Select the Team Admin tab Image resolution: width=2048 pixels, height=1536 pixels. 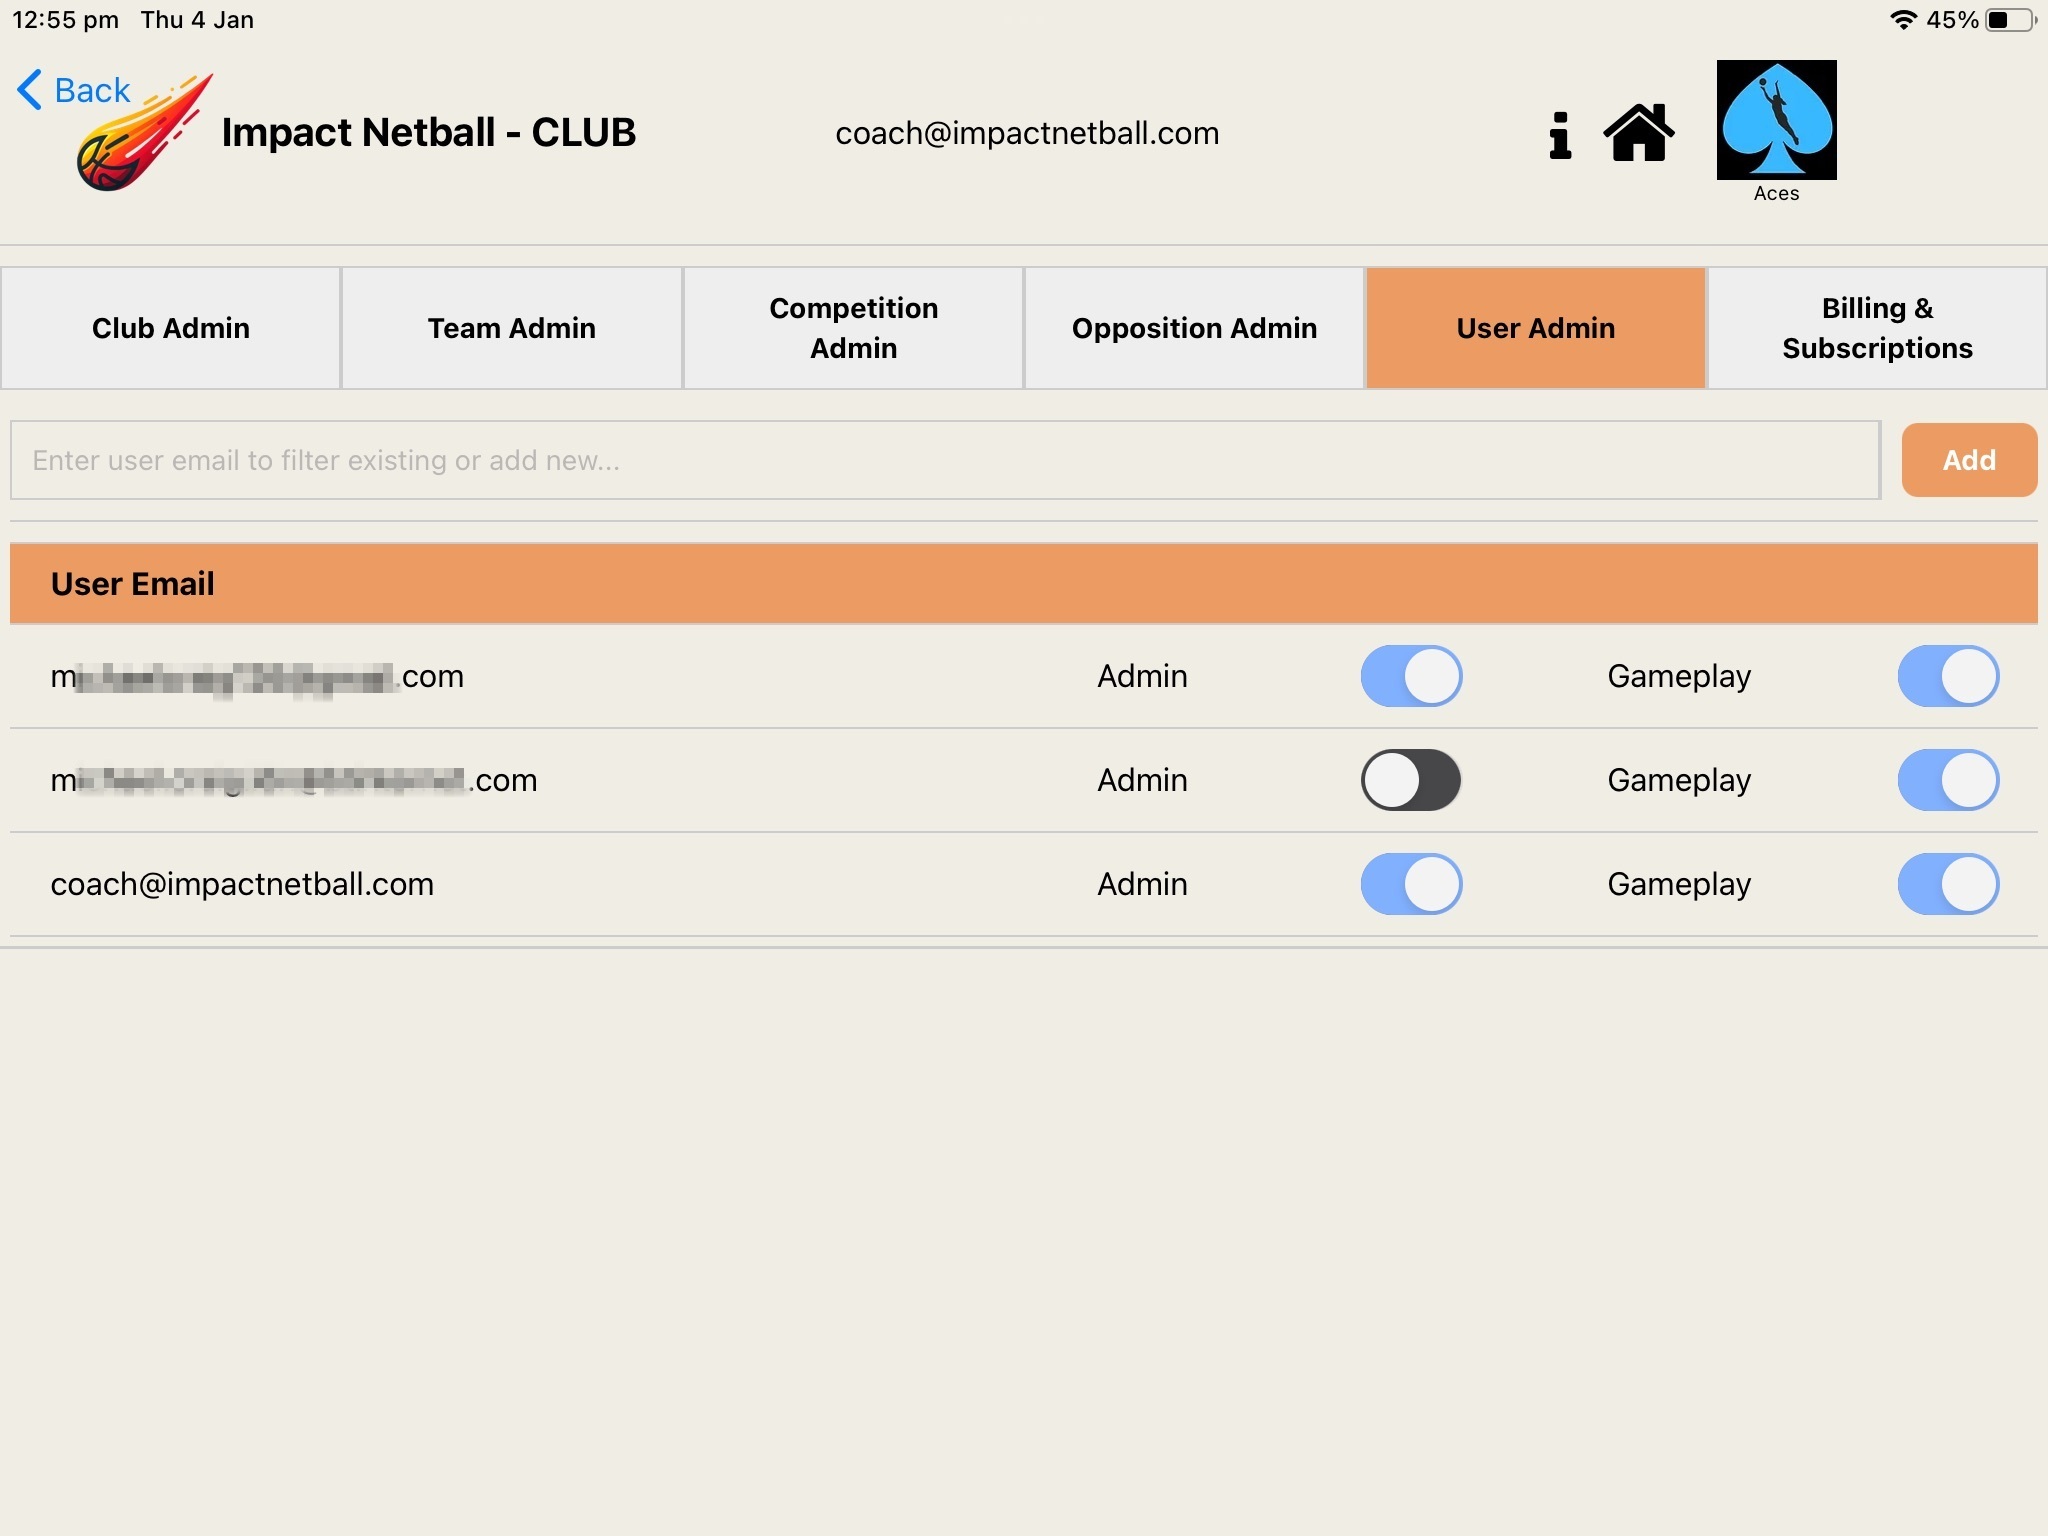pos(512,328)
